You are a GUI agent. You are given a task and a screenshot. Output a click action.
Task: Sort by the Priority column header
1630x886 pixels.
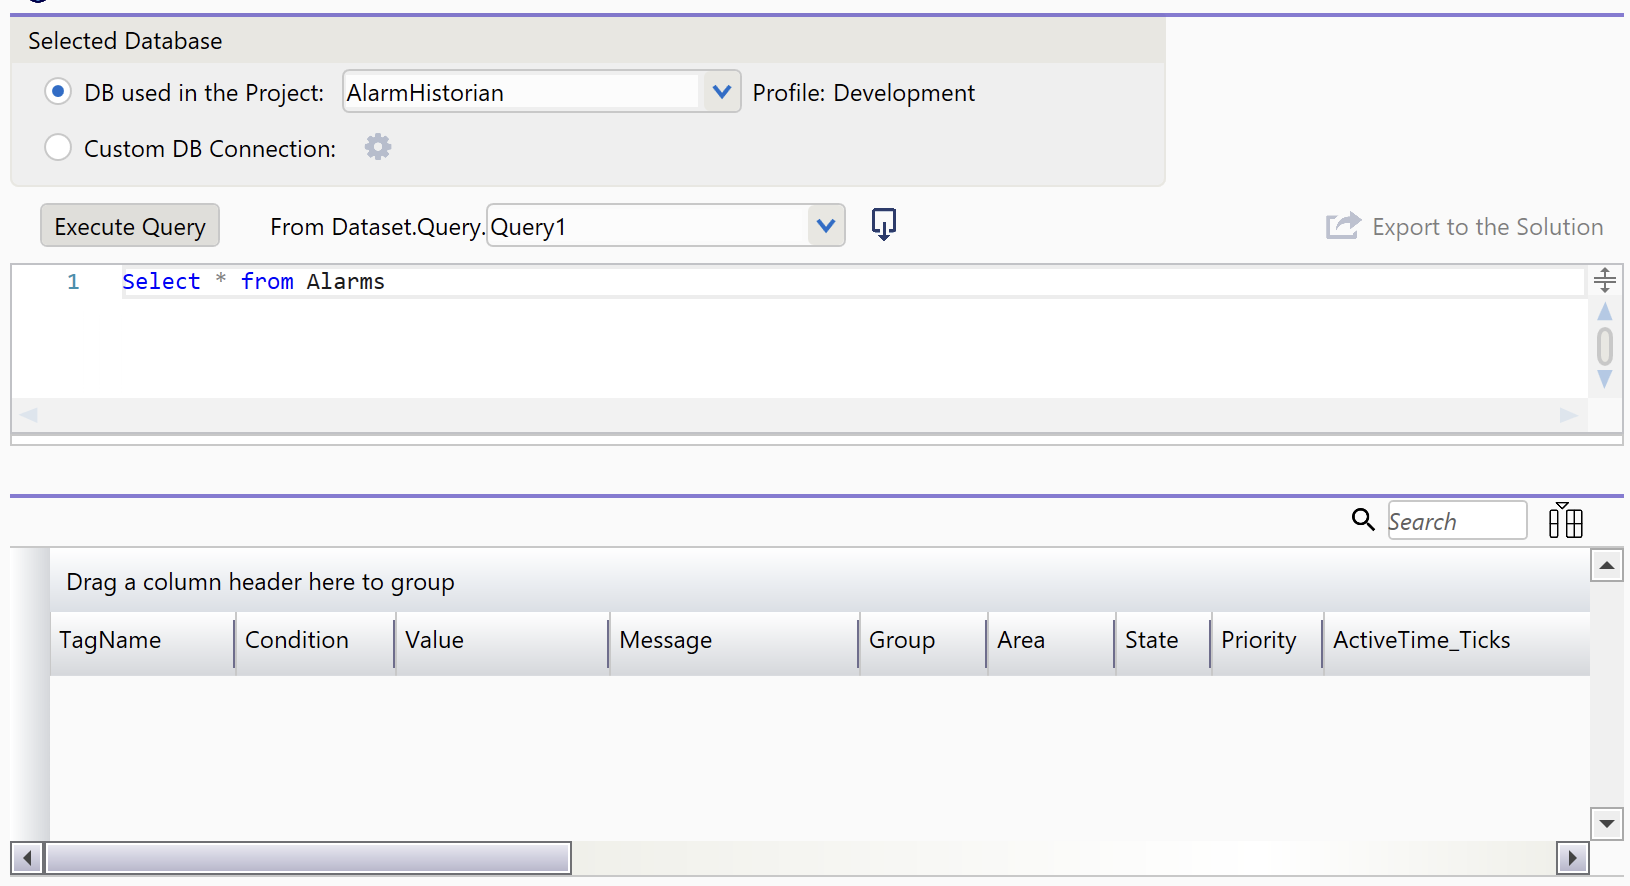(1258, 641)
